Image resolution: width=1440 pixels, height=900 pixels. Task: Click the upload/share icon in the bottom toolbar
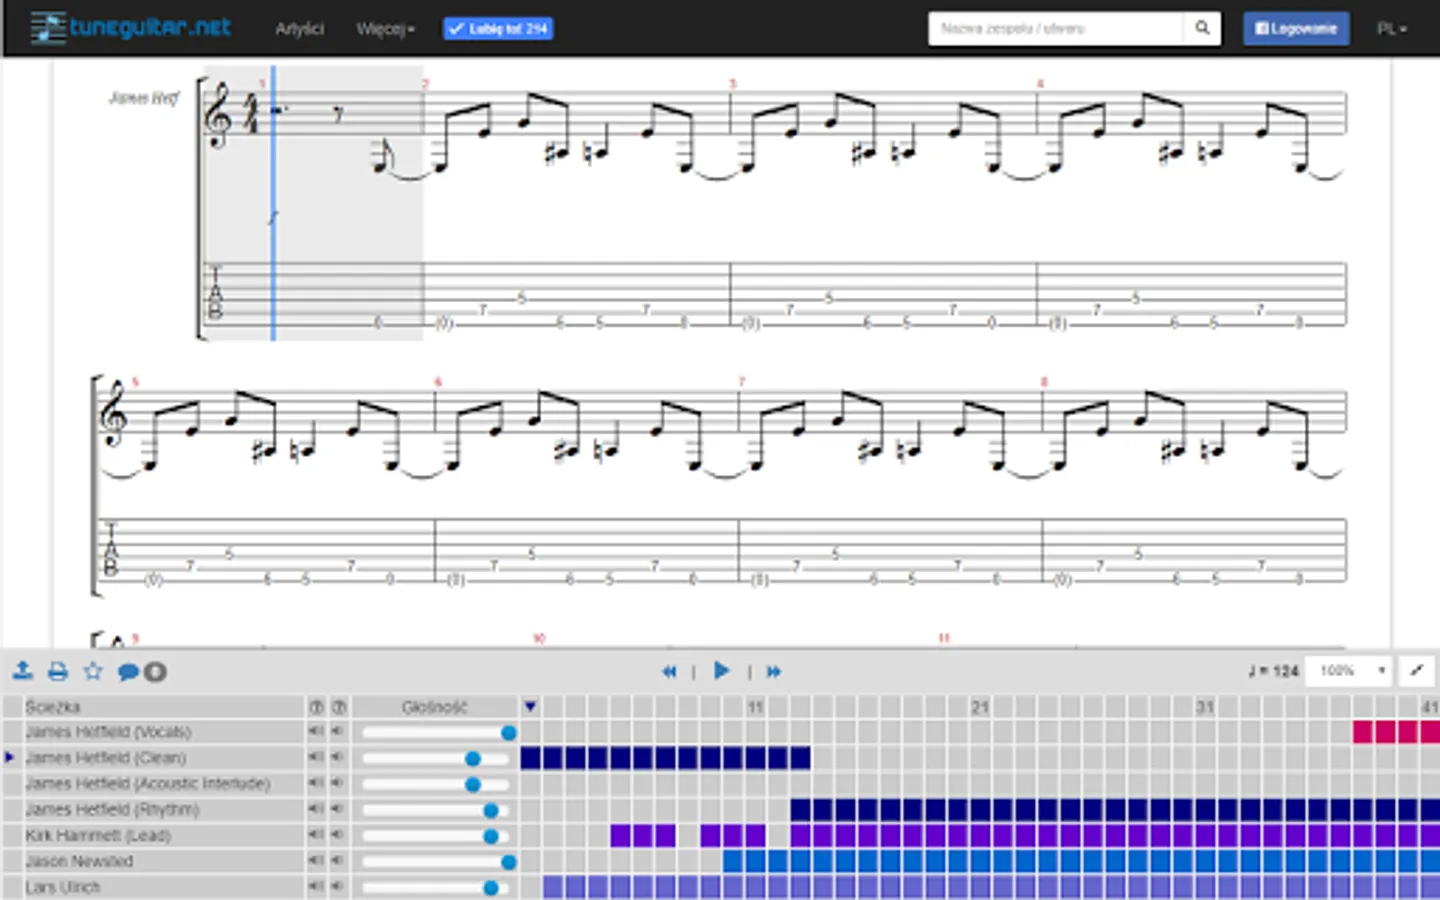tap(22, 671)
